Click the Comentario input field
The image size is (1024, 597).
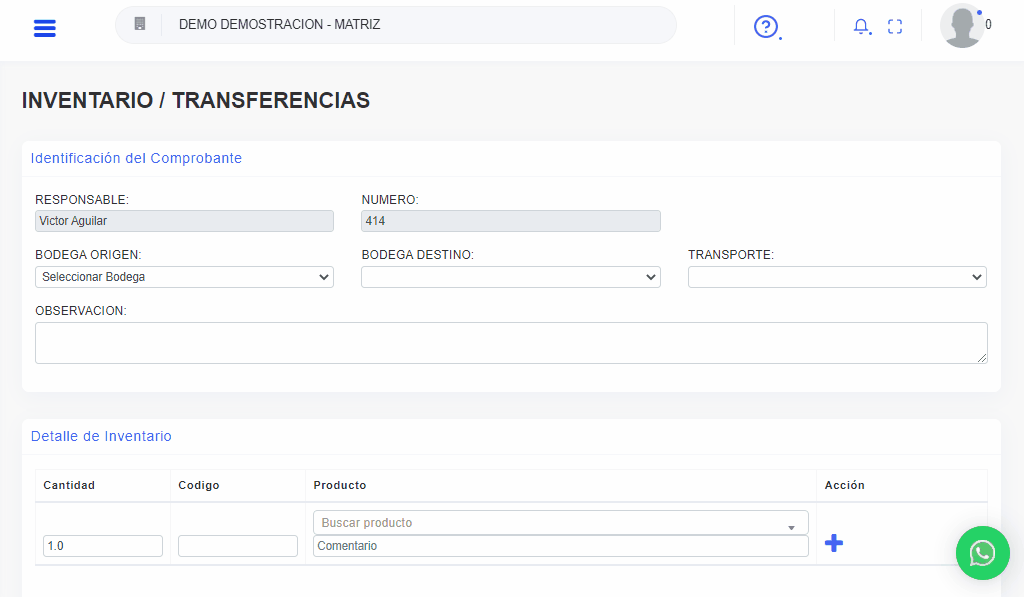coord(560,546)
